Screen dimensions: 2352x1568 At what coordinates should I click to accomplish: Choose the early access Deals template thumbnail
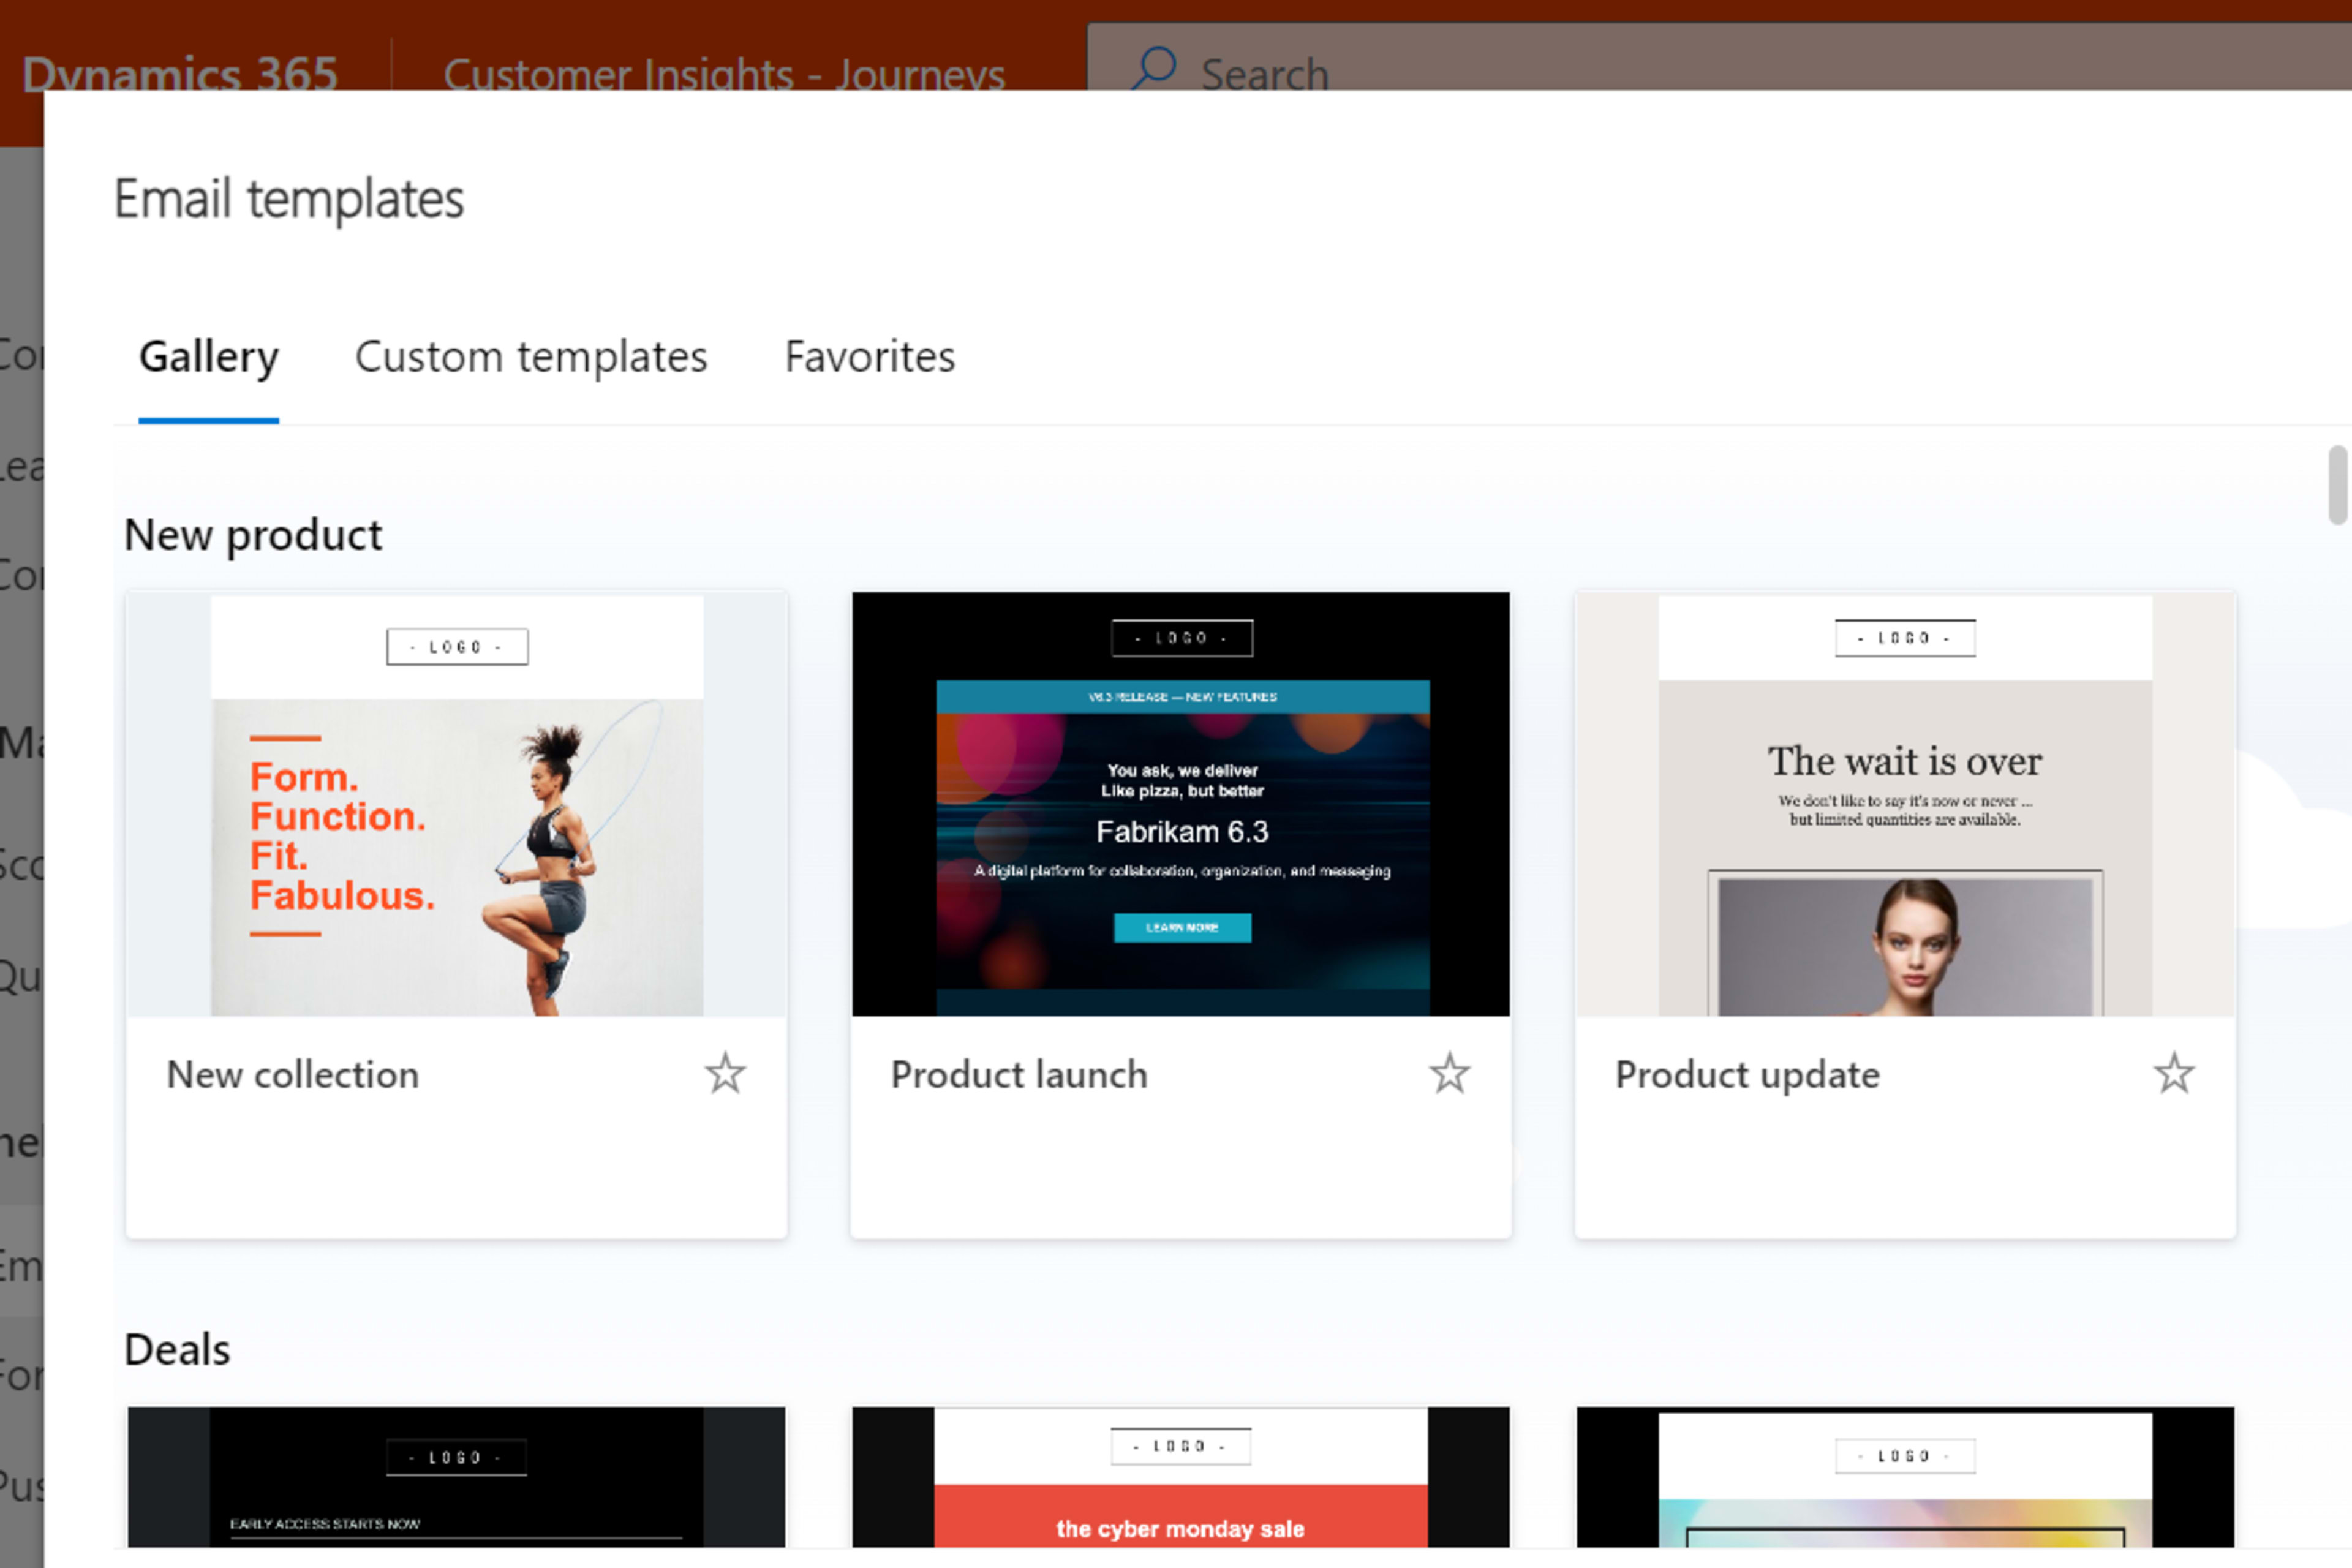coord(456,1477)
